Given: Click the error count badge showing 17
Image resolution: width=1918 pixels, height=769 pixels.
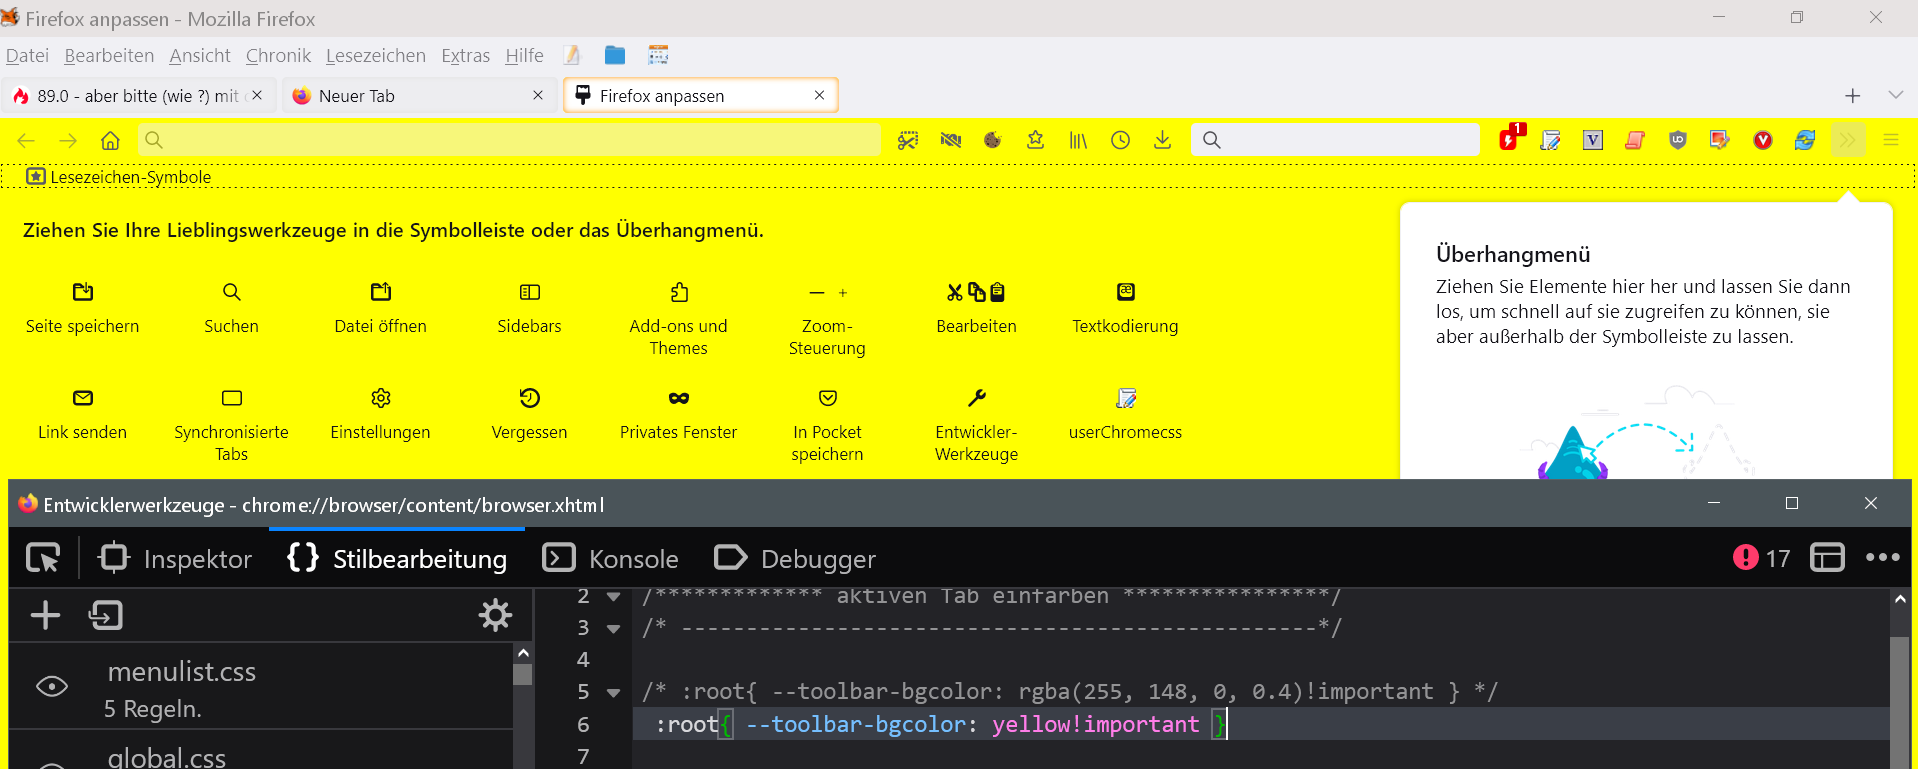Looking at the screenshot, I should point(1762,558).
